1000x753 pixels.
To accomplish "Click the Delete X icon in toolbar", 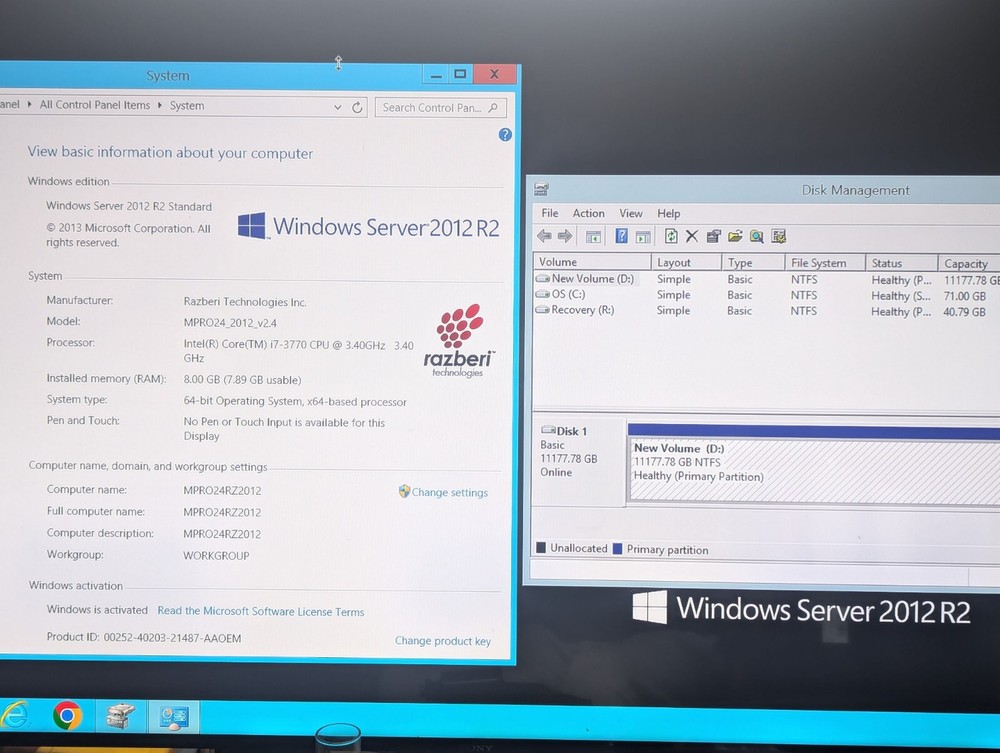I will click(691, 237).
